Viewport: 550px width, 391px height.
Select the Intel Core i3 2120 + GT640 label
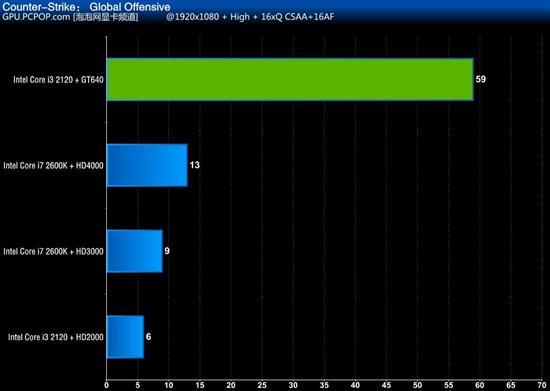tap(58, 80)
